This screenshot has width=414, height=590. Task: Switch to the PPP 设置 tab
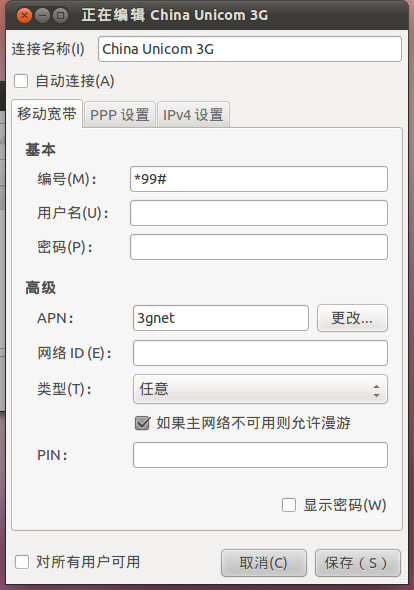tap(120, 114)
